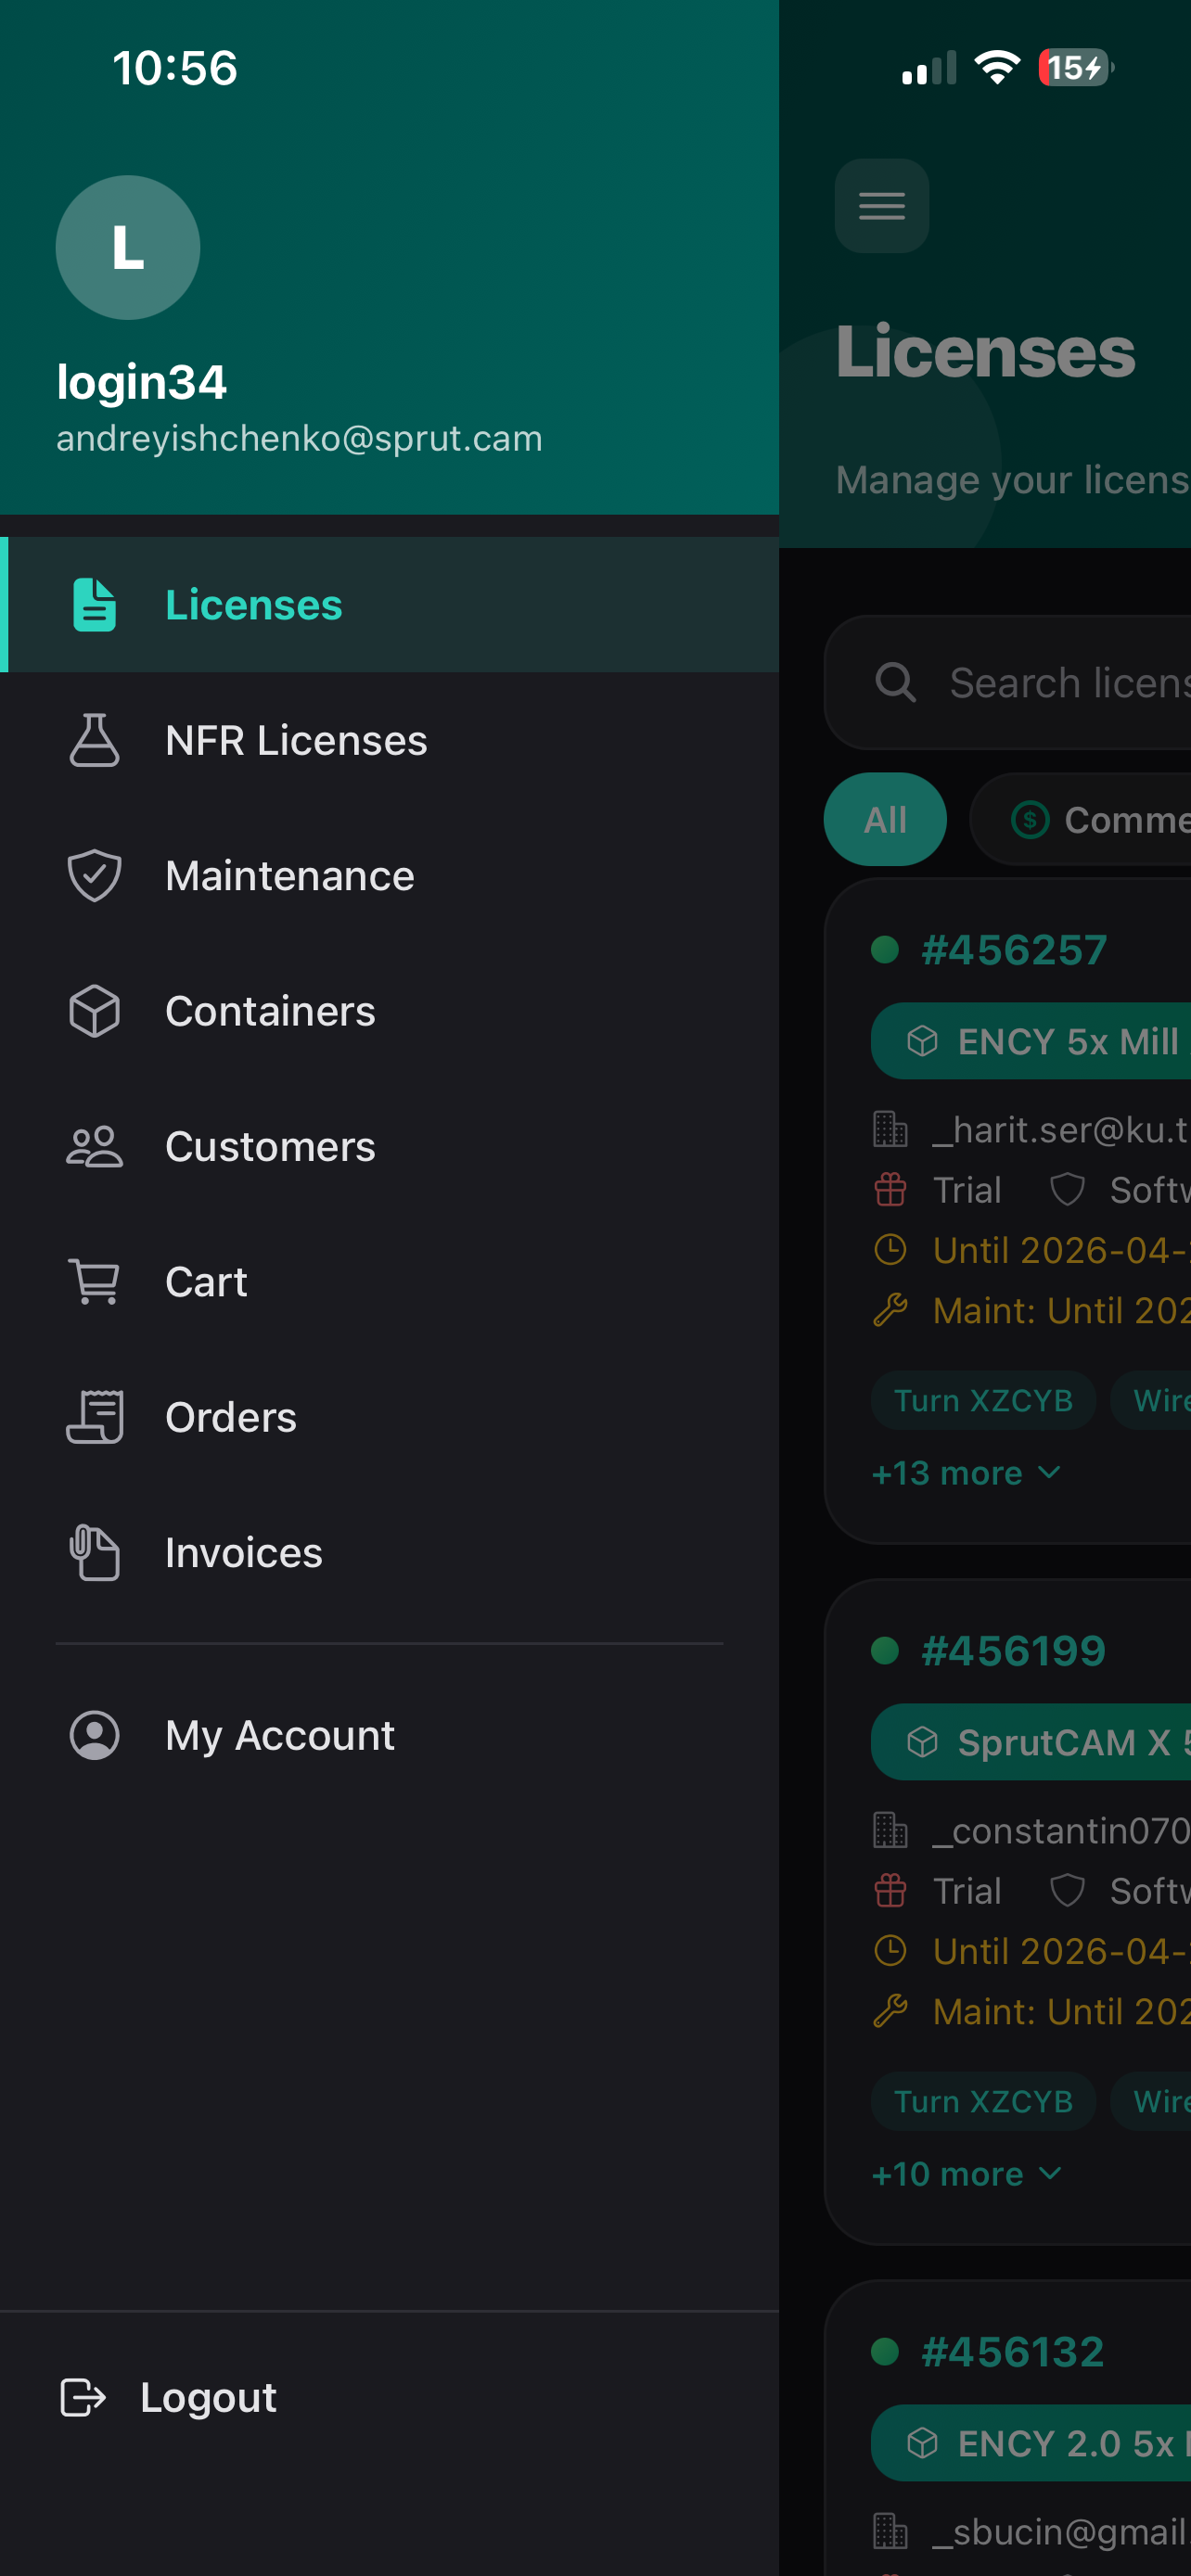Tap the user avatar with letter L
Screen dimensions: 1191x2576
pyautogui.click(x=128, y=248)
